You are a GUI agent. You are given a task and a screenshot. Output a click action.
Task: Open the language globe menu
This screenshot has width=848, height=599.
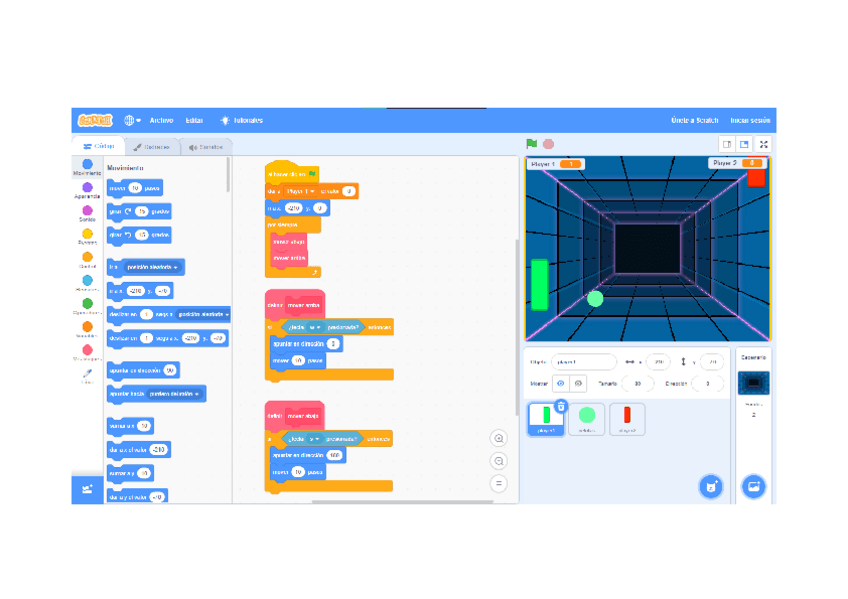pyautogui.click(x=132, y=120)
